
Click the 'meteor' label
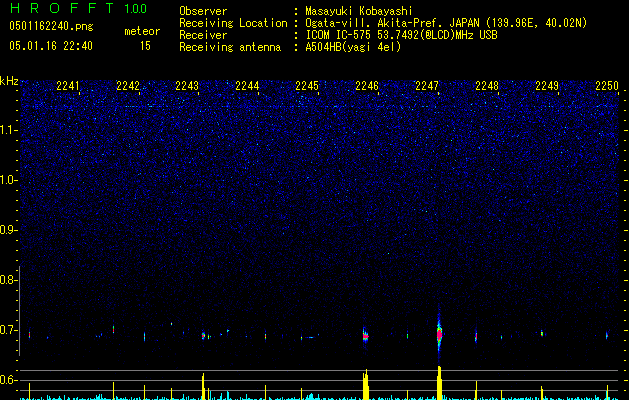coord(142,31)
